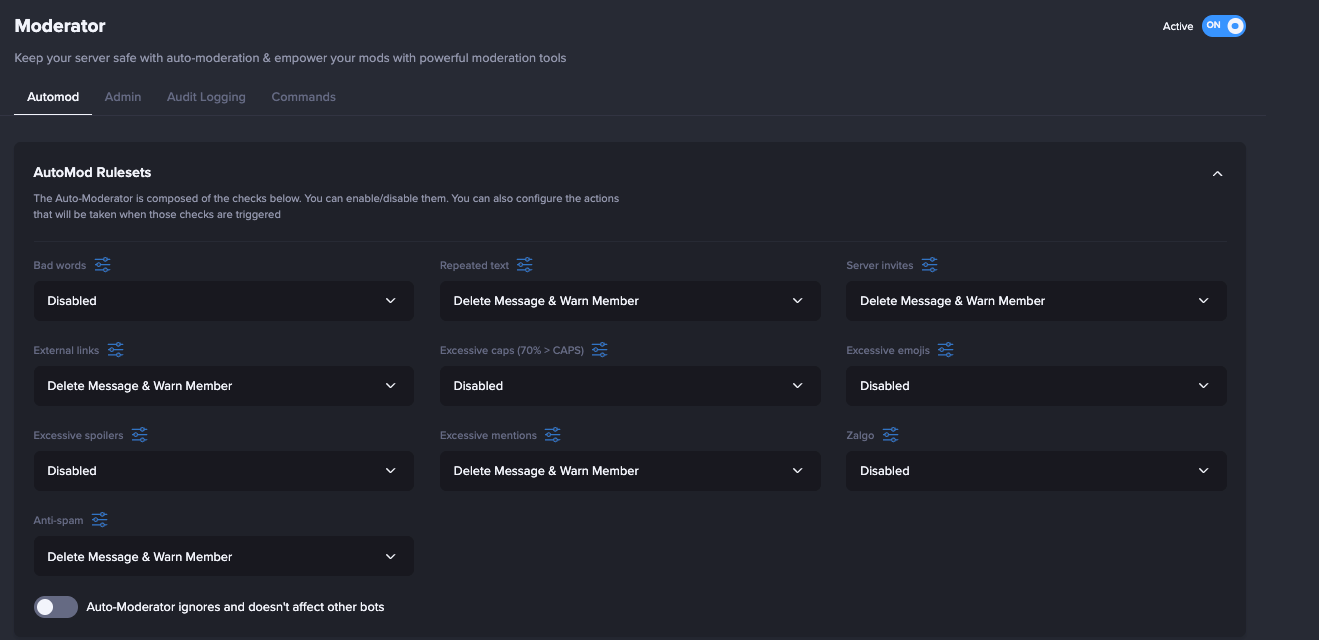
Task: Toggle the Moderator Active switch off
Action: pyautogui.click(x=1223, y=26)
